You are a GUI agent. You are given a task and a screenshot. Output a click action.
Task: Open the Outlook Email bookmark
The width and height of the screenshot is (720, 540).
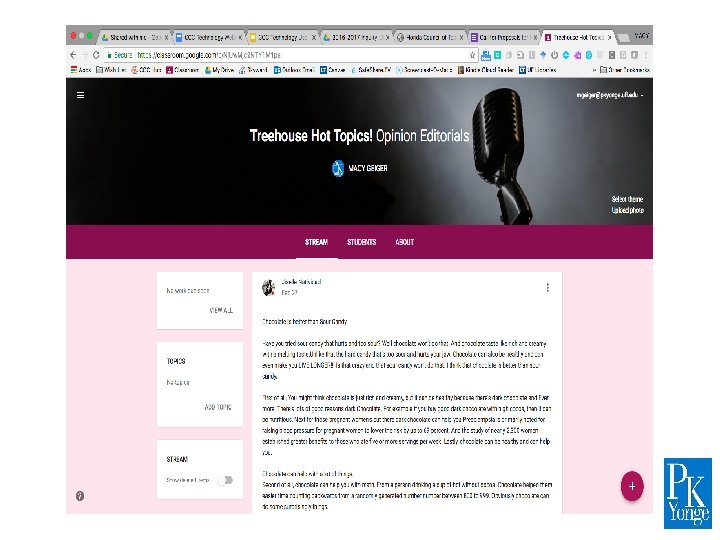[294, 70]
